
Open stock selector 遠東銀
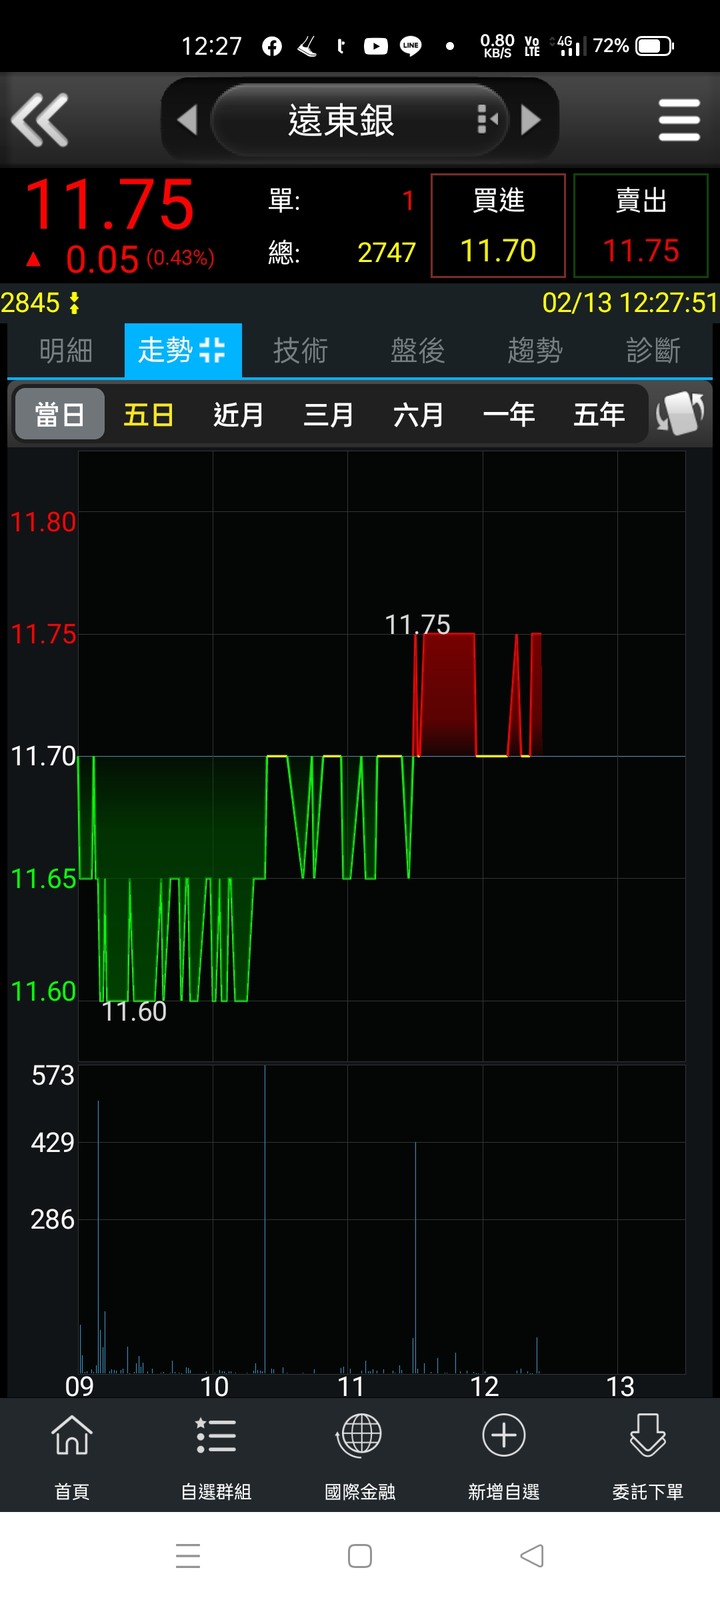pyautogui.click(x=359, y=120)
